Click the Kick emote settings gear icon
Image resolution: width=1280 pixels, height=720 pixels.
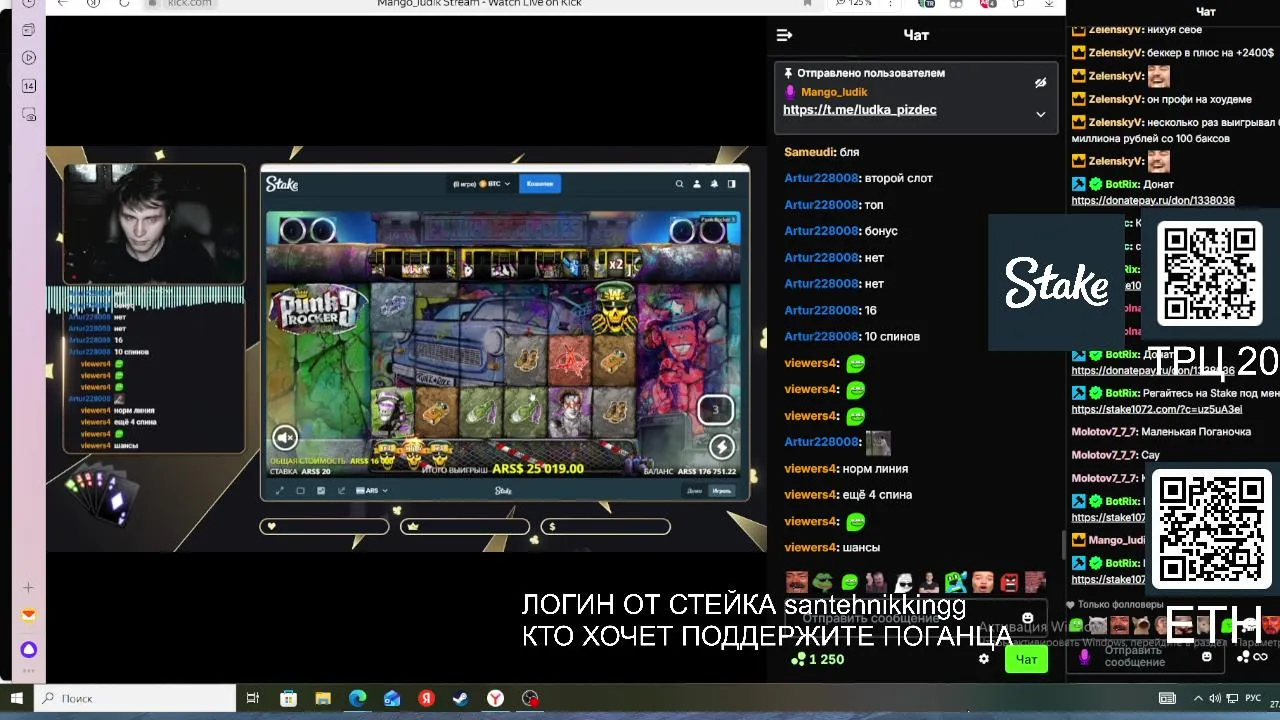984,659
